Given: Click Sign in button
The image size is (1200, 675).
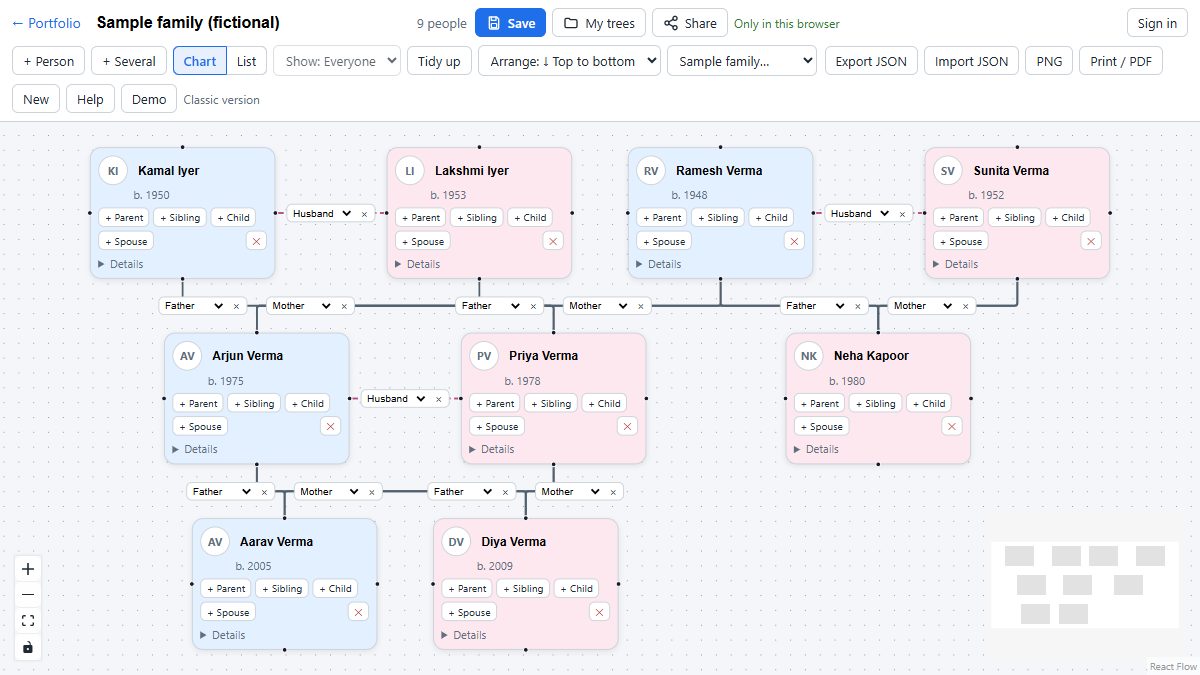Looking at the screenshot, I should pyautogui.click(x=1157, y=23).
